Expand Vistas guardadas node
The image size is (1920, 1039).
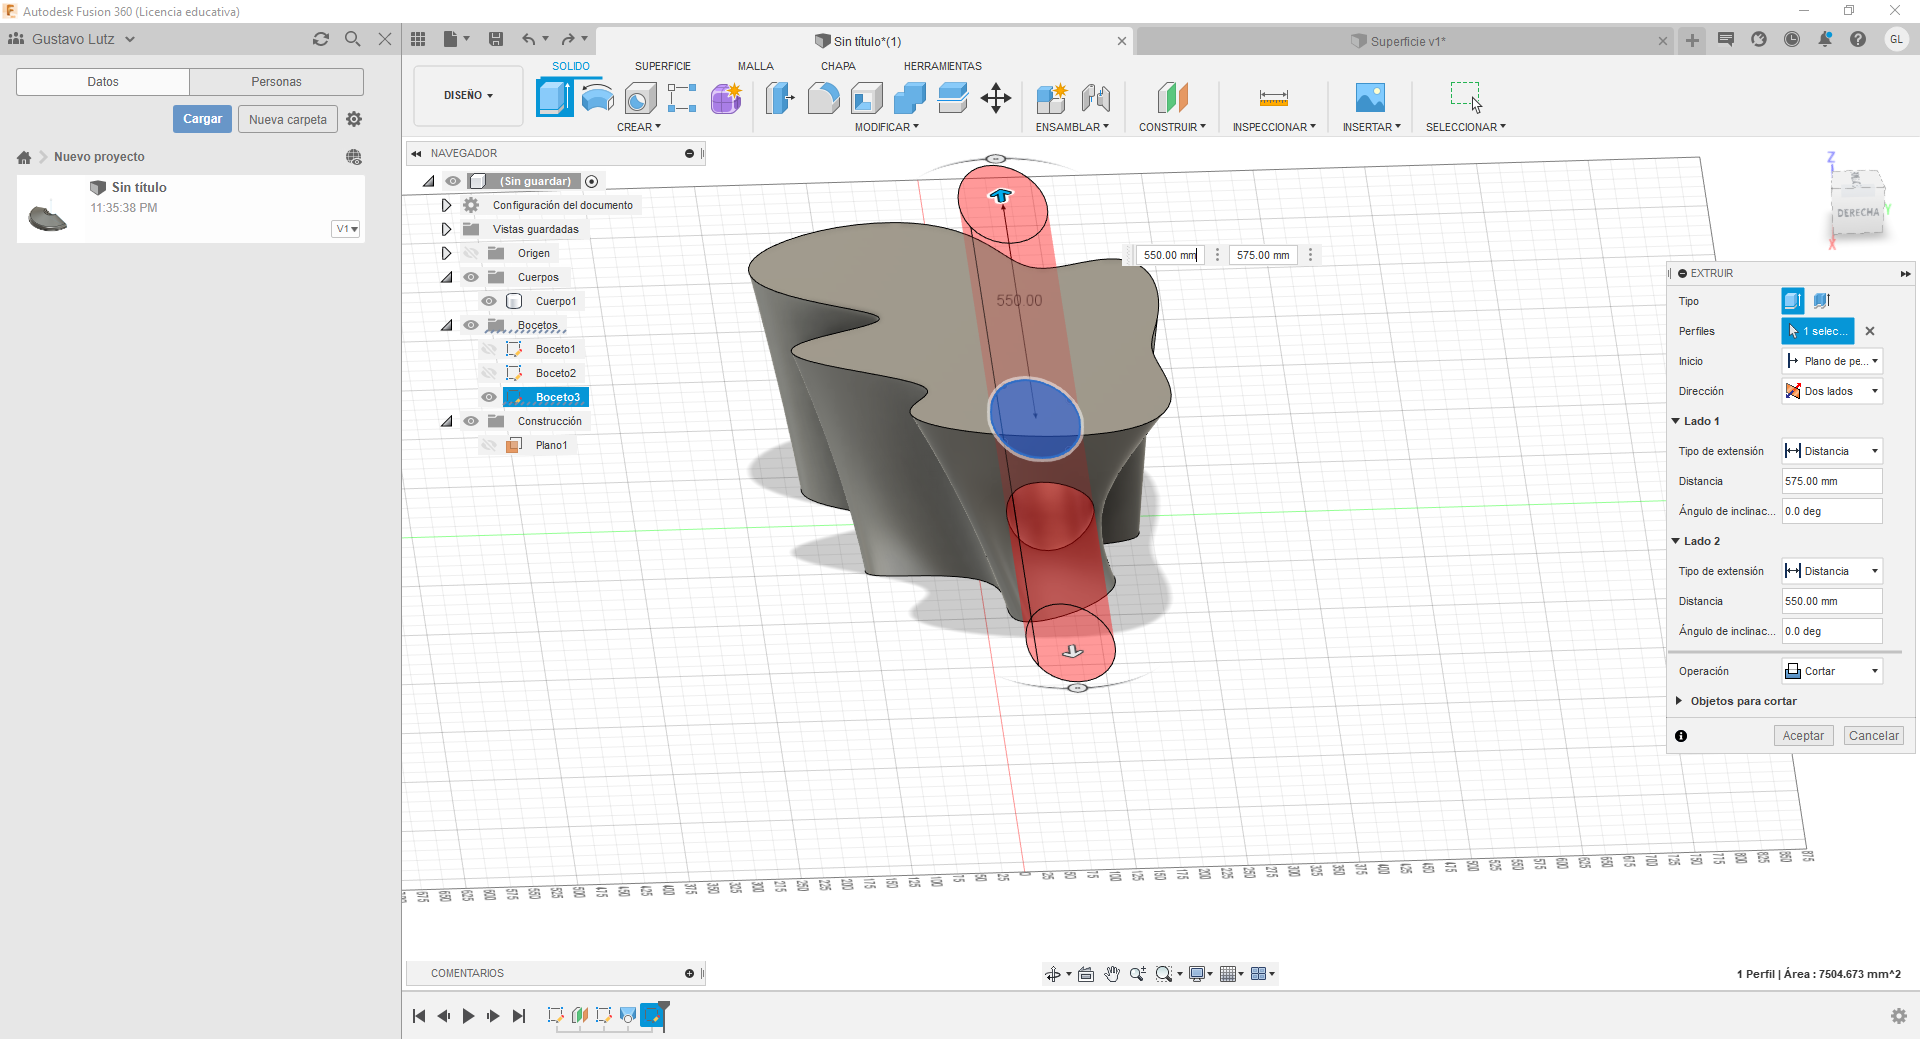[x=446, y=229]
